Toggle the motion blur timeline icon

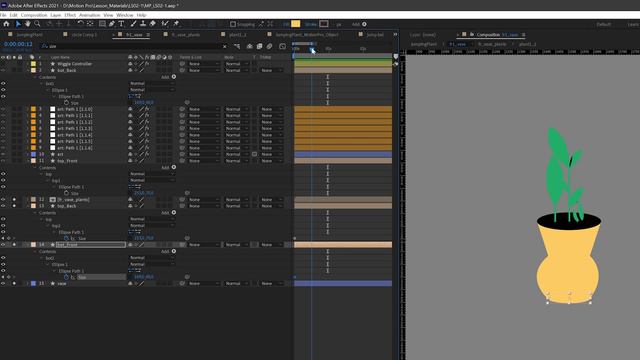coord(270,47)
